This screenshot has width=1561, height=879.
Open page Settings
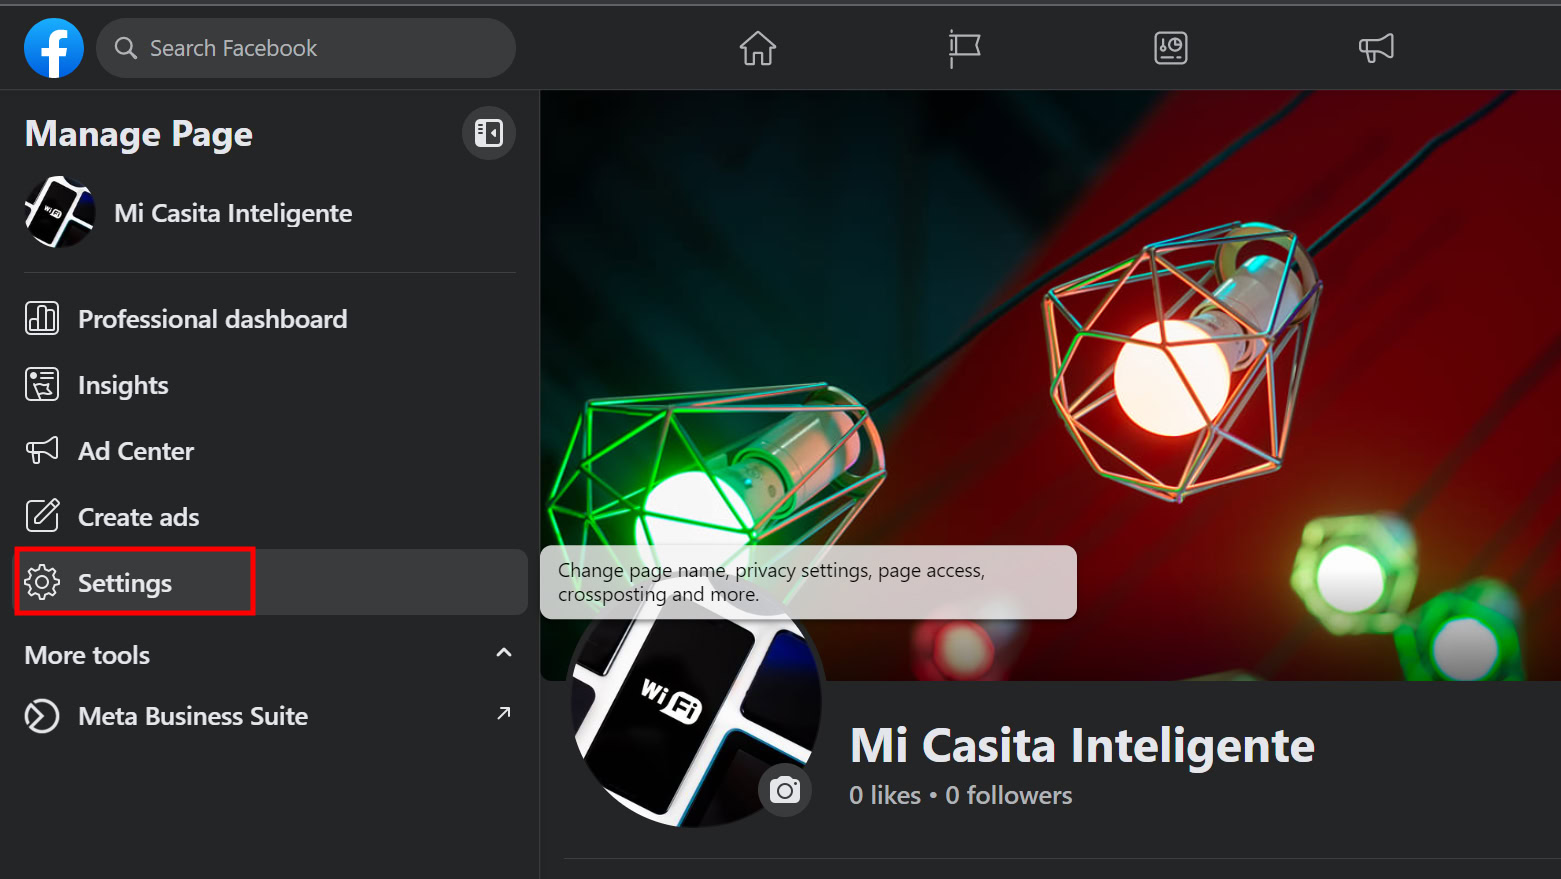click(x=270, y=582)
